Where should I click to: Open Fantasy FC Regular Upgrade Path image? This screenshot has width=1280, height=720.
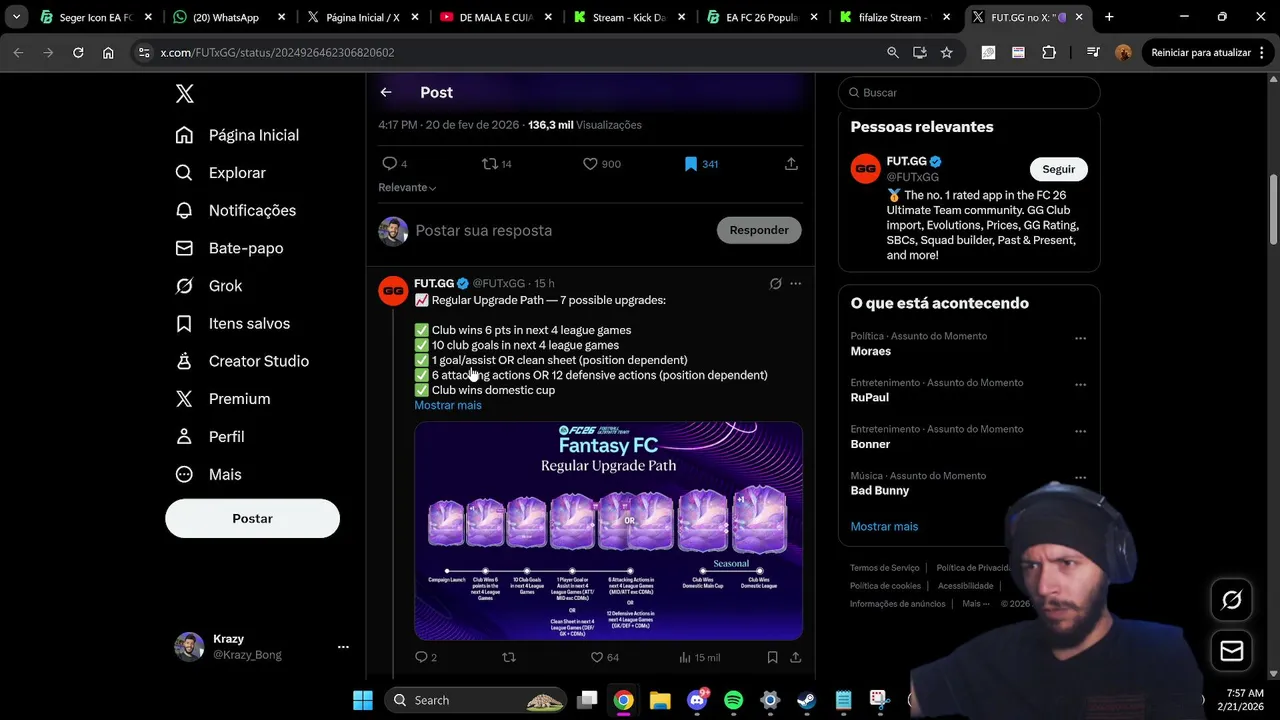click(x=608, y=531)
